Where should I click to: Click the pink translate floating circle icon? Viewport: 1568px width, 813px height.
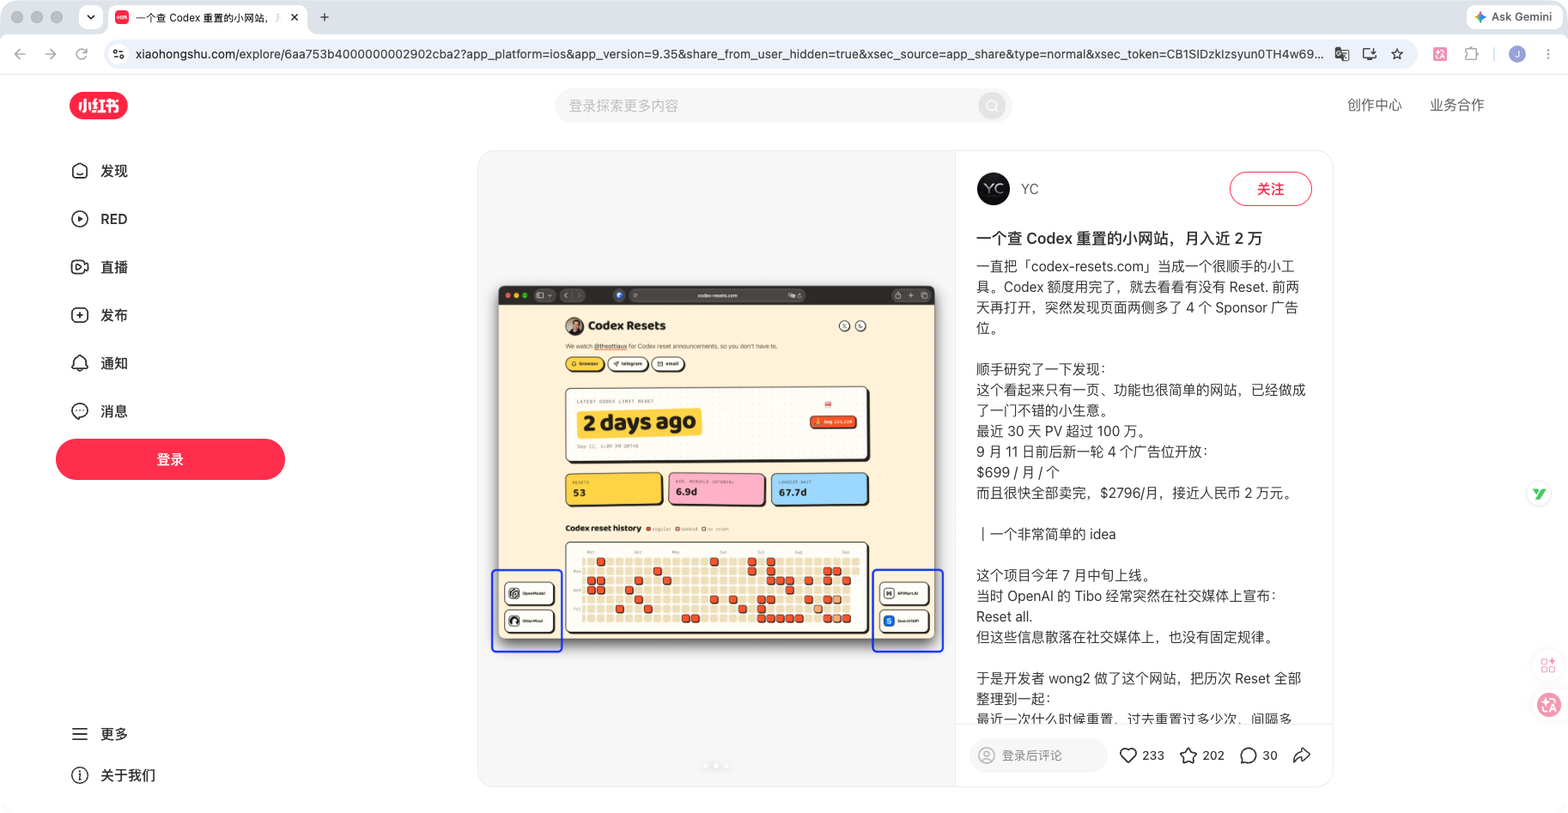pos(1549,704)
